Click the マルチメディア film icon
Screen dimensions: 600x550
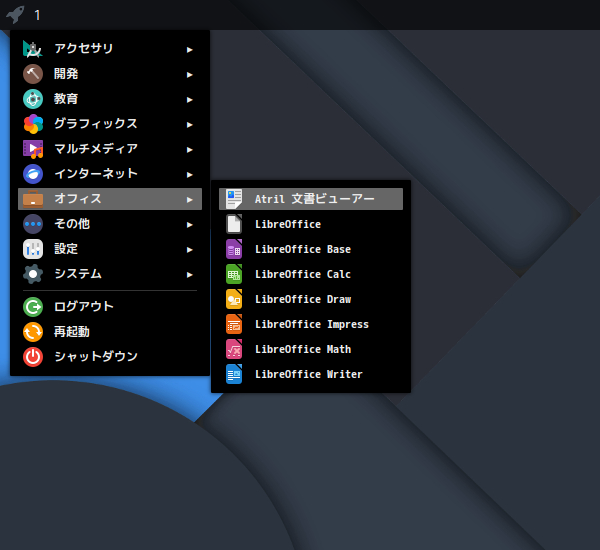[x=33, y=149]
